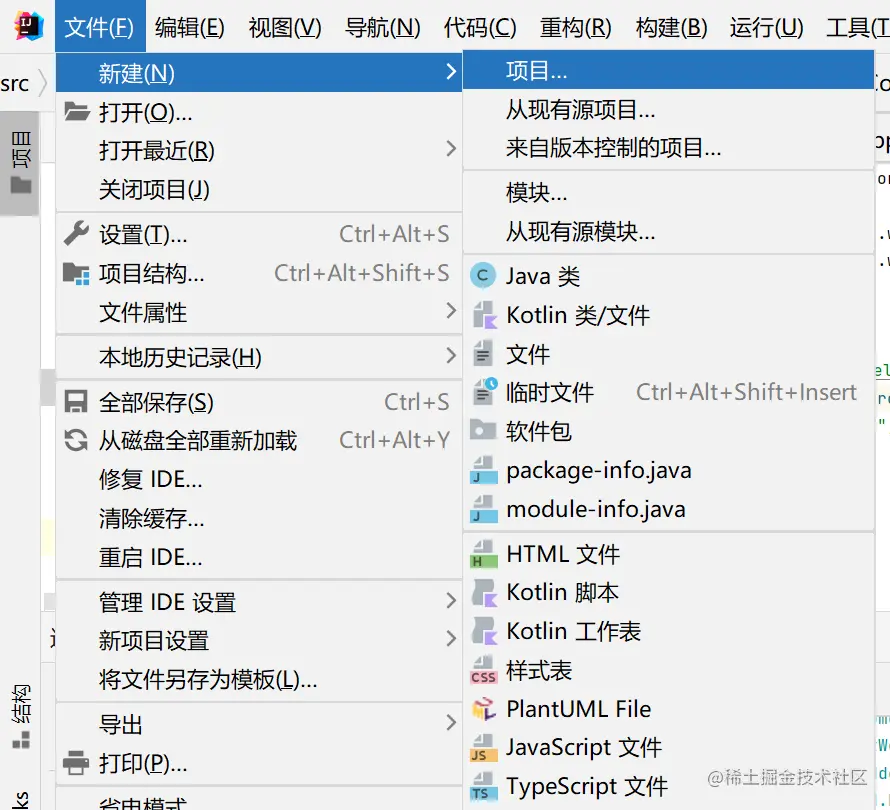Click the Ctrl+Alt+Shift+Insert shortcut text
The image size is (890, 810).
point(746,392)
